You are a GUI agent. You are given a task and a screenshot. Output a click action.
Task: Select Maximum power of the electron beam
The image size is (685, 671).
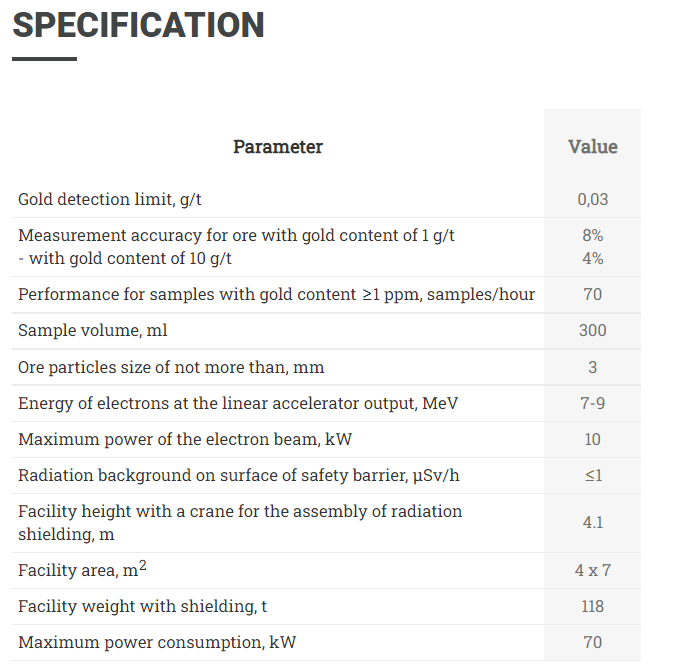point(185,439)
